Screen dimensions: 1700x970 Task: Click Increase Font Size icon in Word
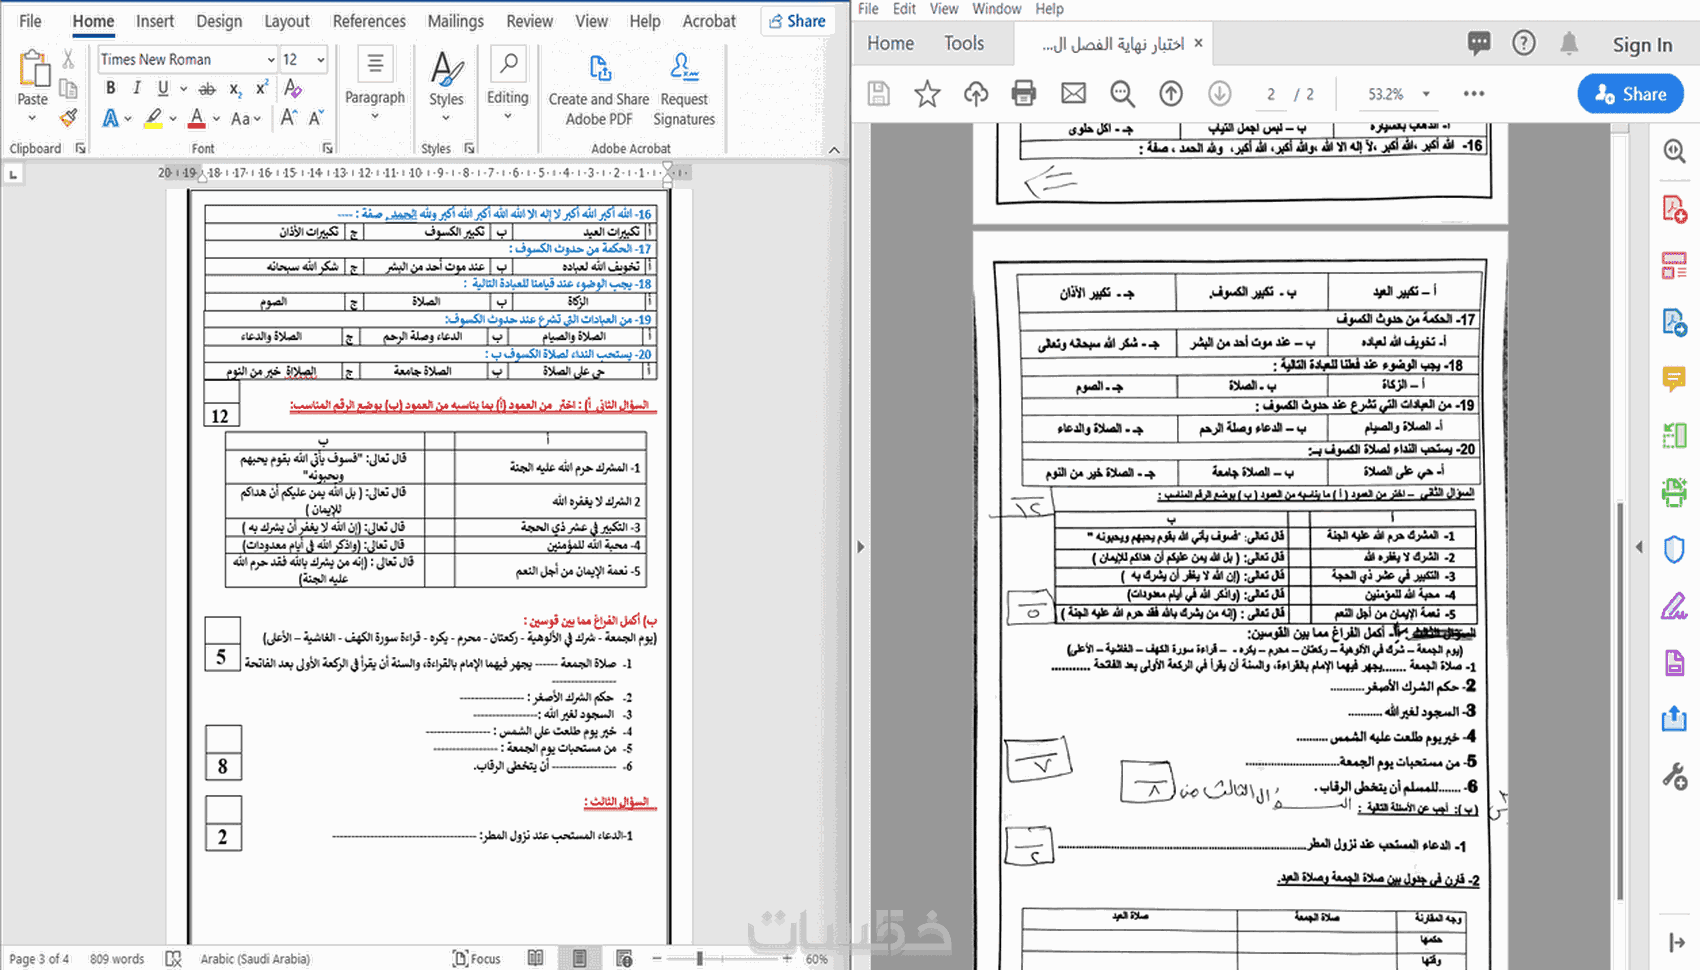pyautogui.click(x=289, y=118)
